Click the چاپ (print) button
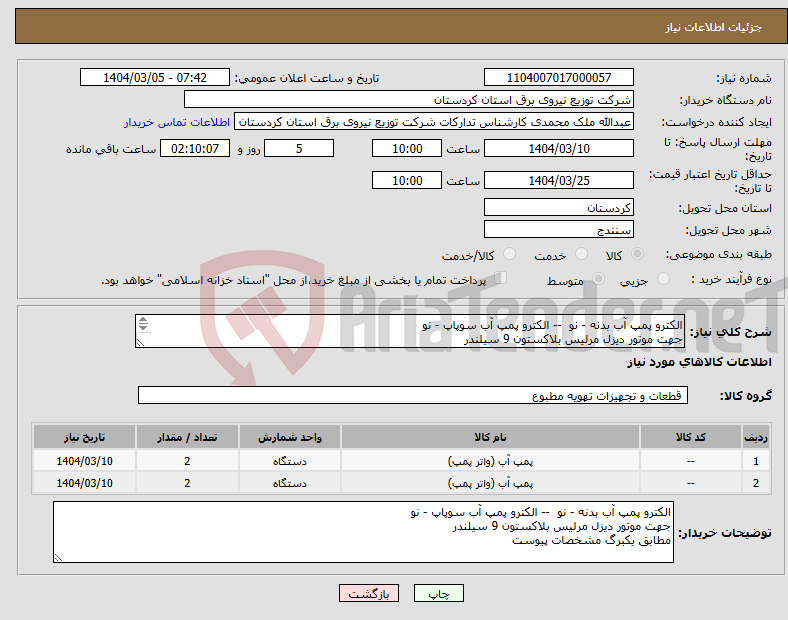The width and height of the screenshot is (788, 620). coord(438,593)
